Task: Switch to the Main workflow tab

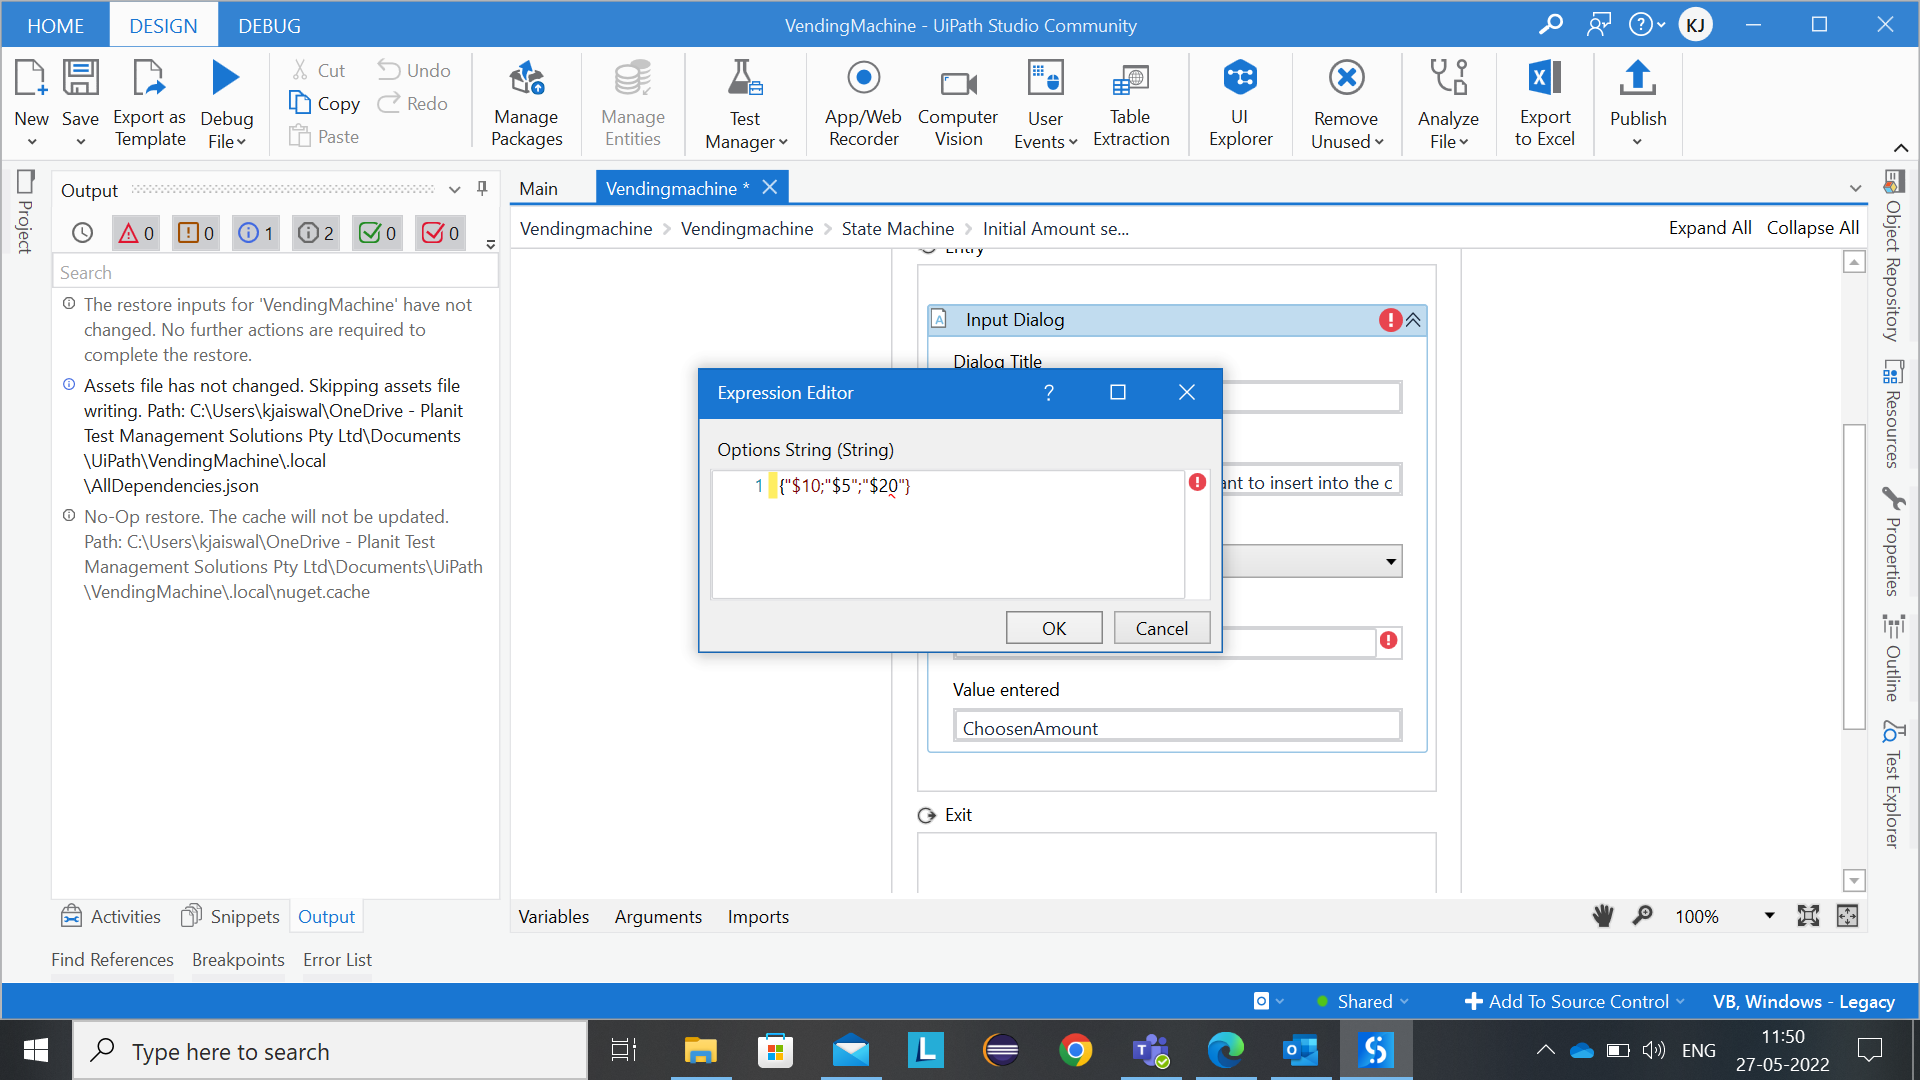Action: [539, 187]
